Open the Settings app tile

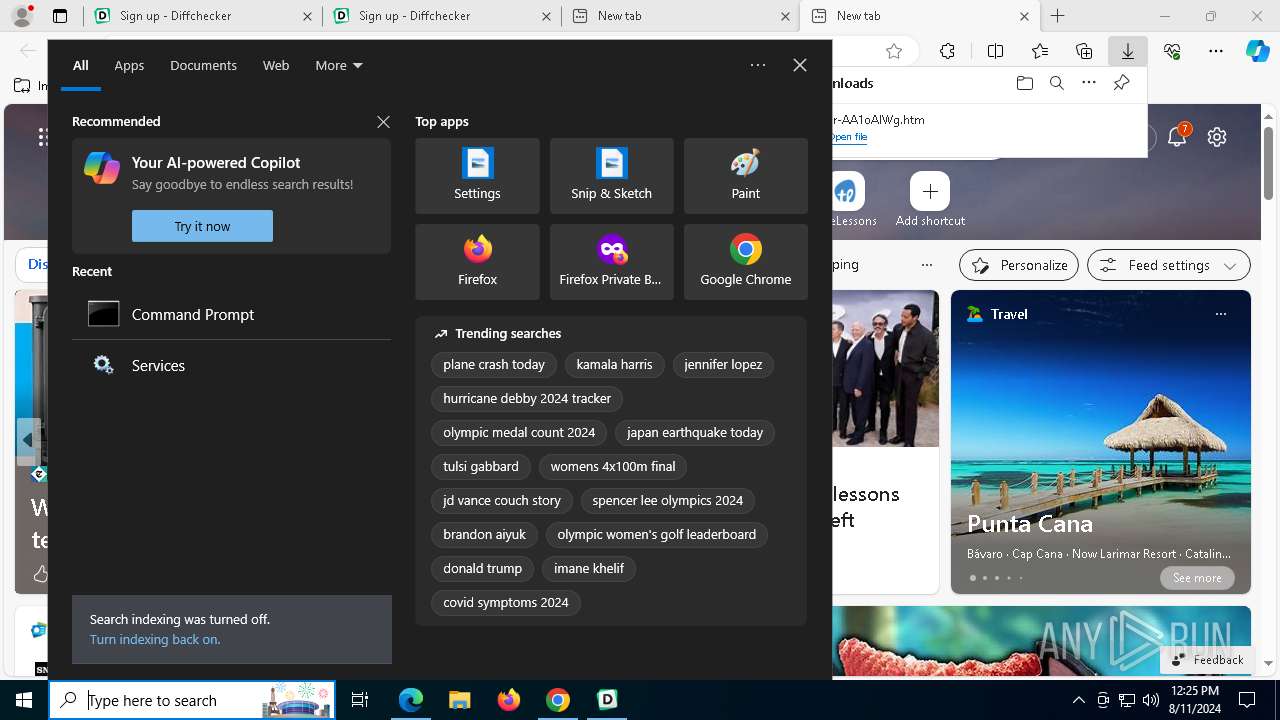click(x=477, y=176)
